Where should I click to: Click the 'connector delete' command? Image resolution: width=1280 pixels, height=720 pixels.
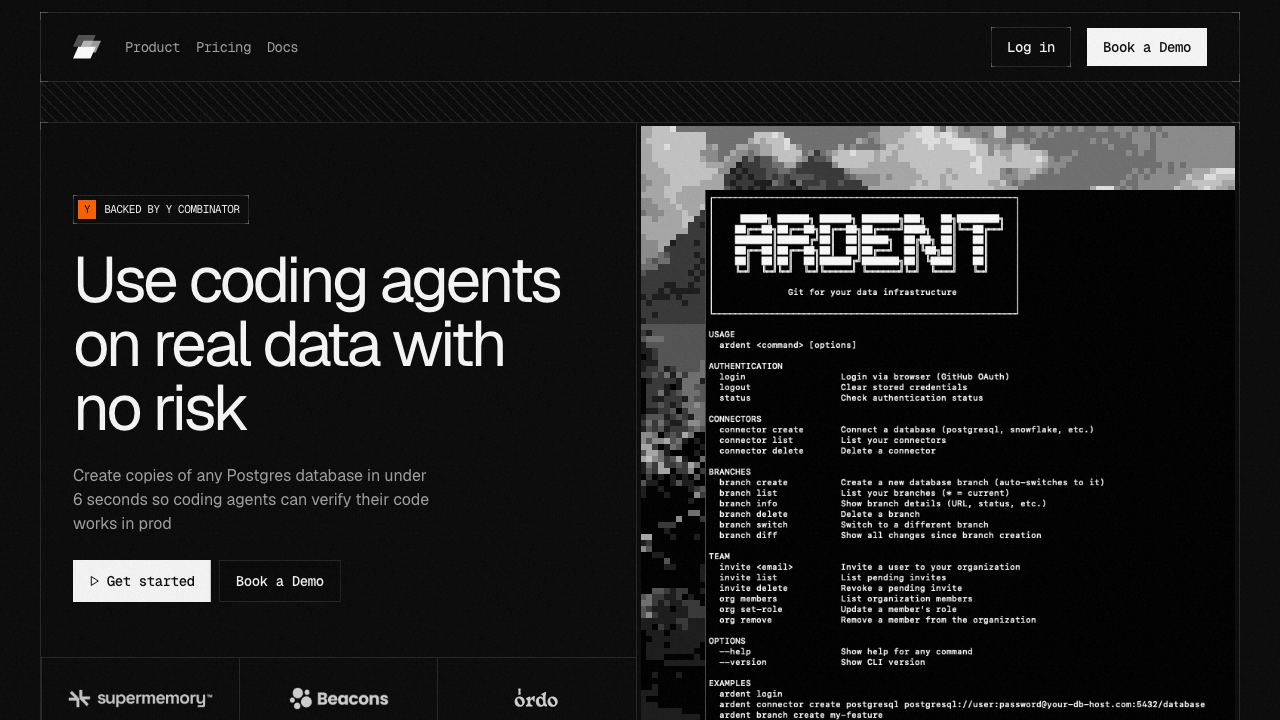tap(761, 451)
